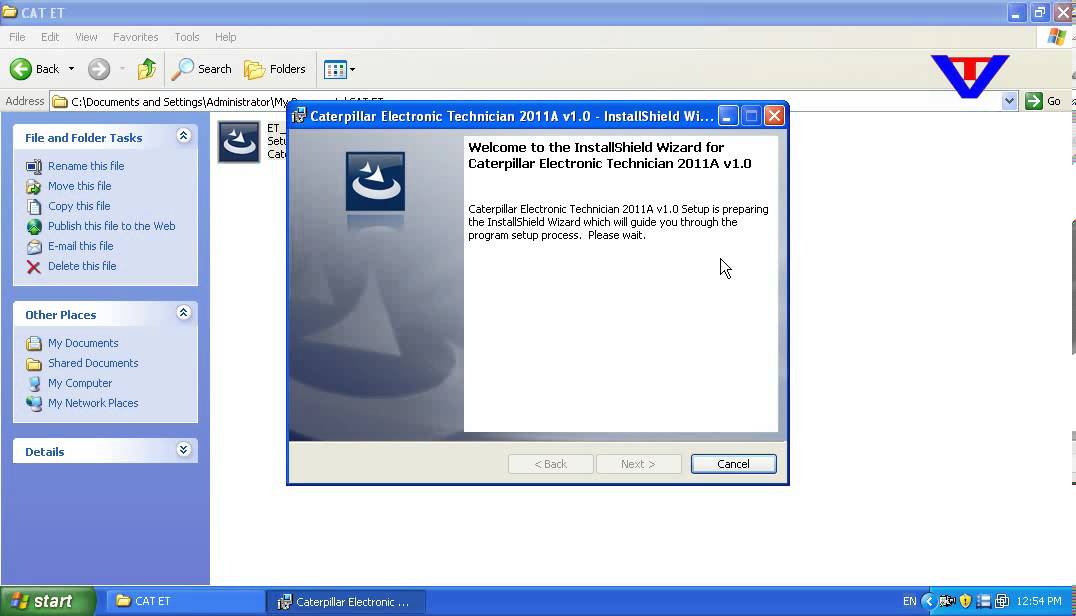This screenshot has height=616, width=1076.
Task: Minimize the InstallShield Wizard window
Action: pos(727,116)
